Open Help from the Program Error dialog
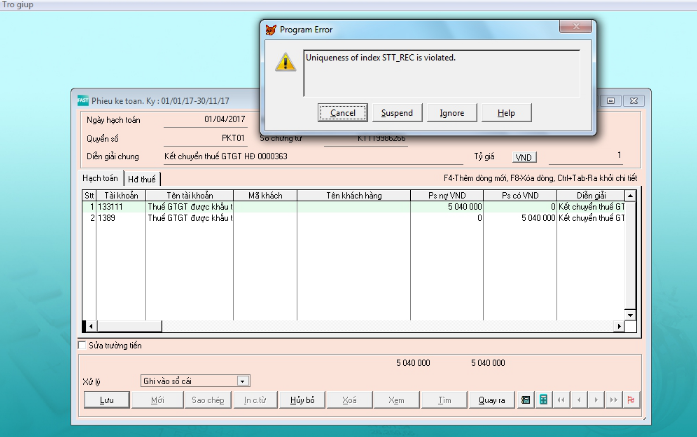The height and width of the screenshot is (437, 697). tap(506, 113)
